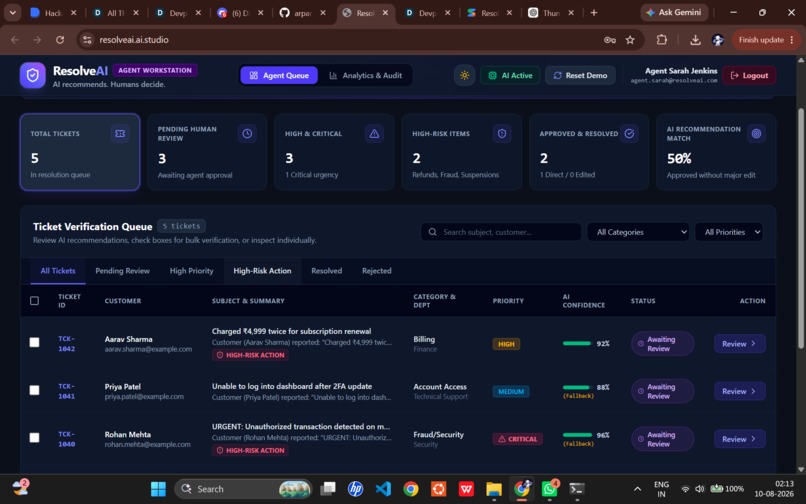806x504 pixels.
Task: Open the browser extensions puzzle icon
Action: coord(662,40)
